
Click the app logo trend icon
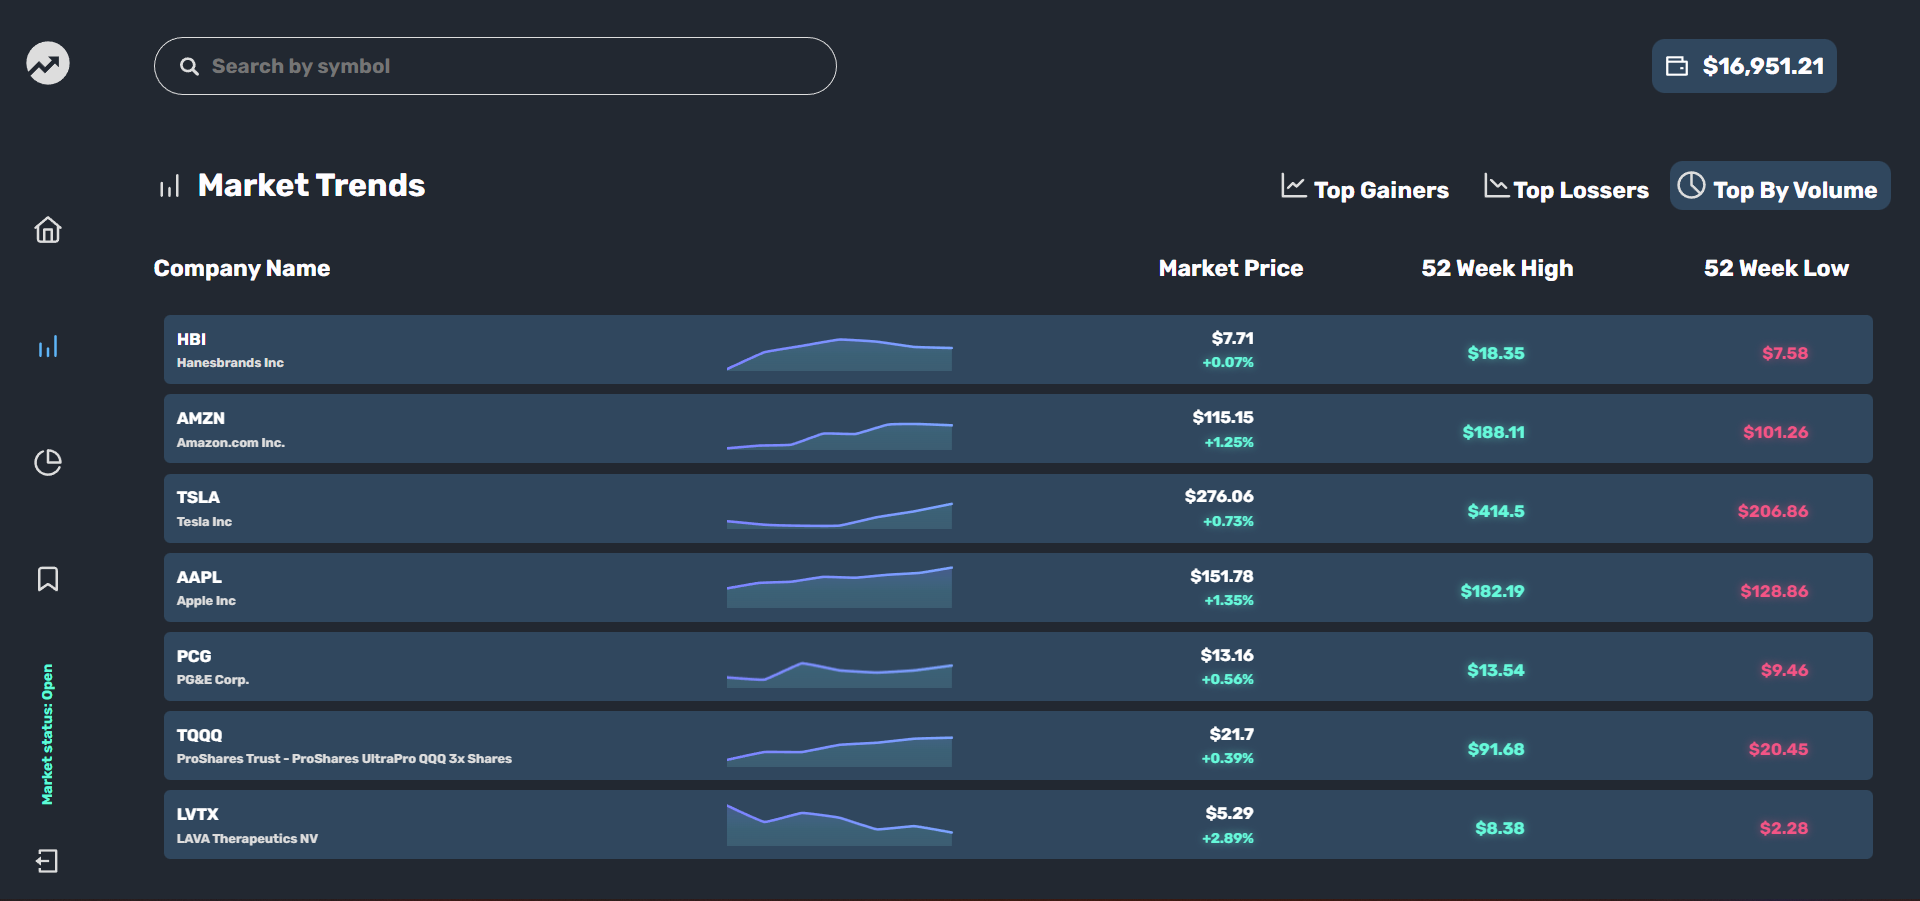(48, 64)
